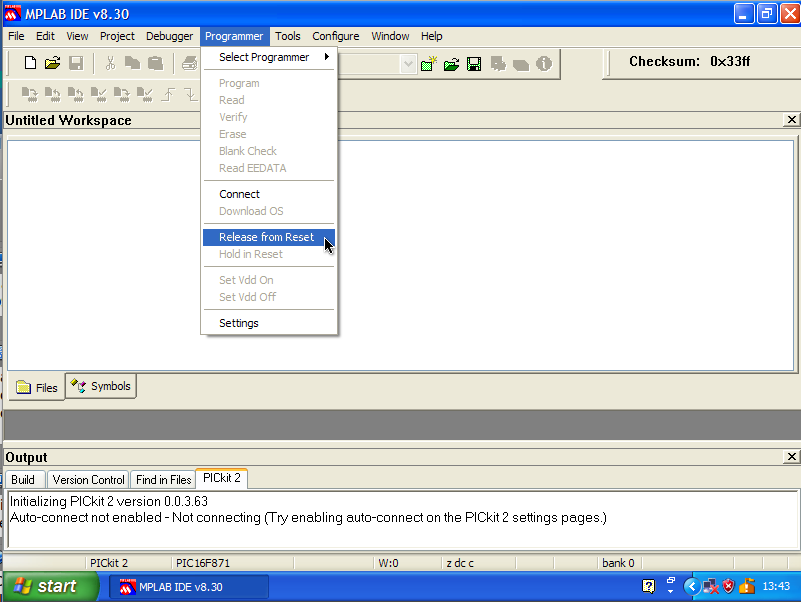Open the build configuration dropdown arrow
This screenshot has height=602, width=801.
point(408,64)
